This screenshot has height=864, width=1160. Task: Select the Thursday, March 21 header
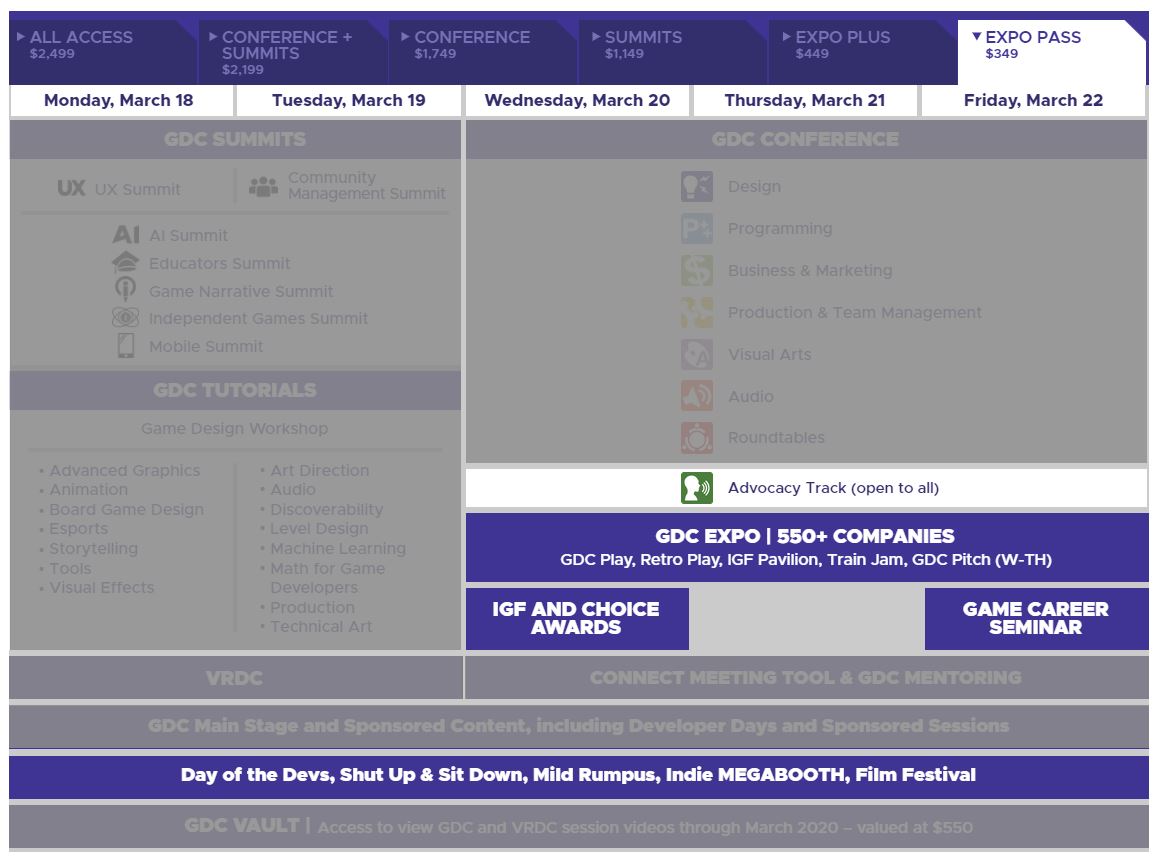pyautogui.click(x=805, y=101)
